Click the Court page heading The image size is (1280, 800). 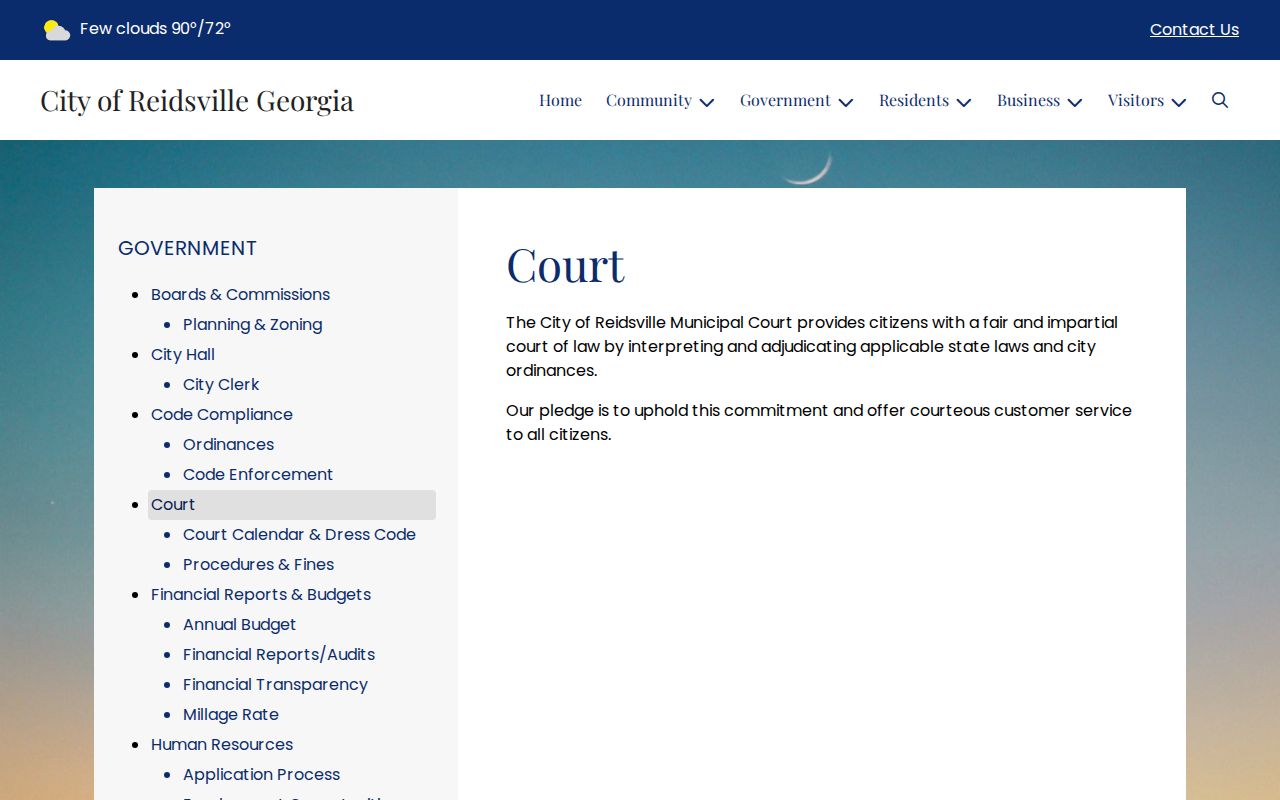[x=565, y=265]
